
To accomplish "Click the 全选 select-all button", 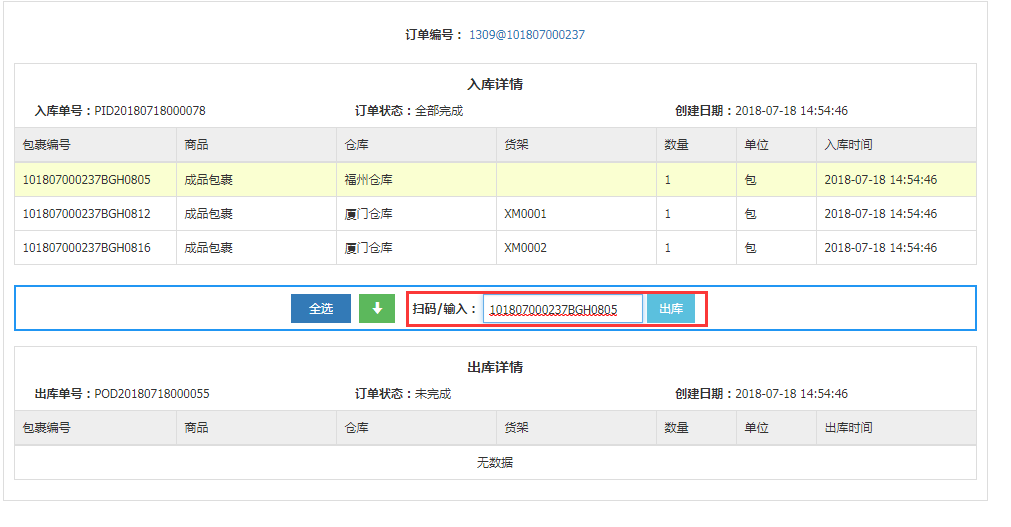I will [320, 309].
